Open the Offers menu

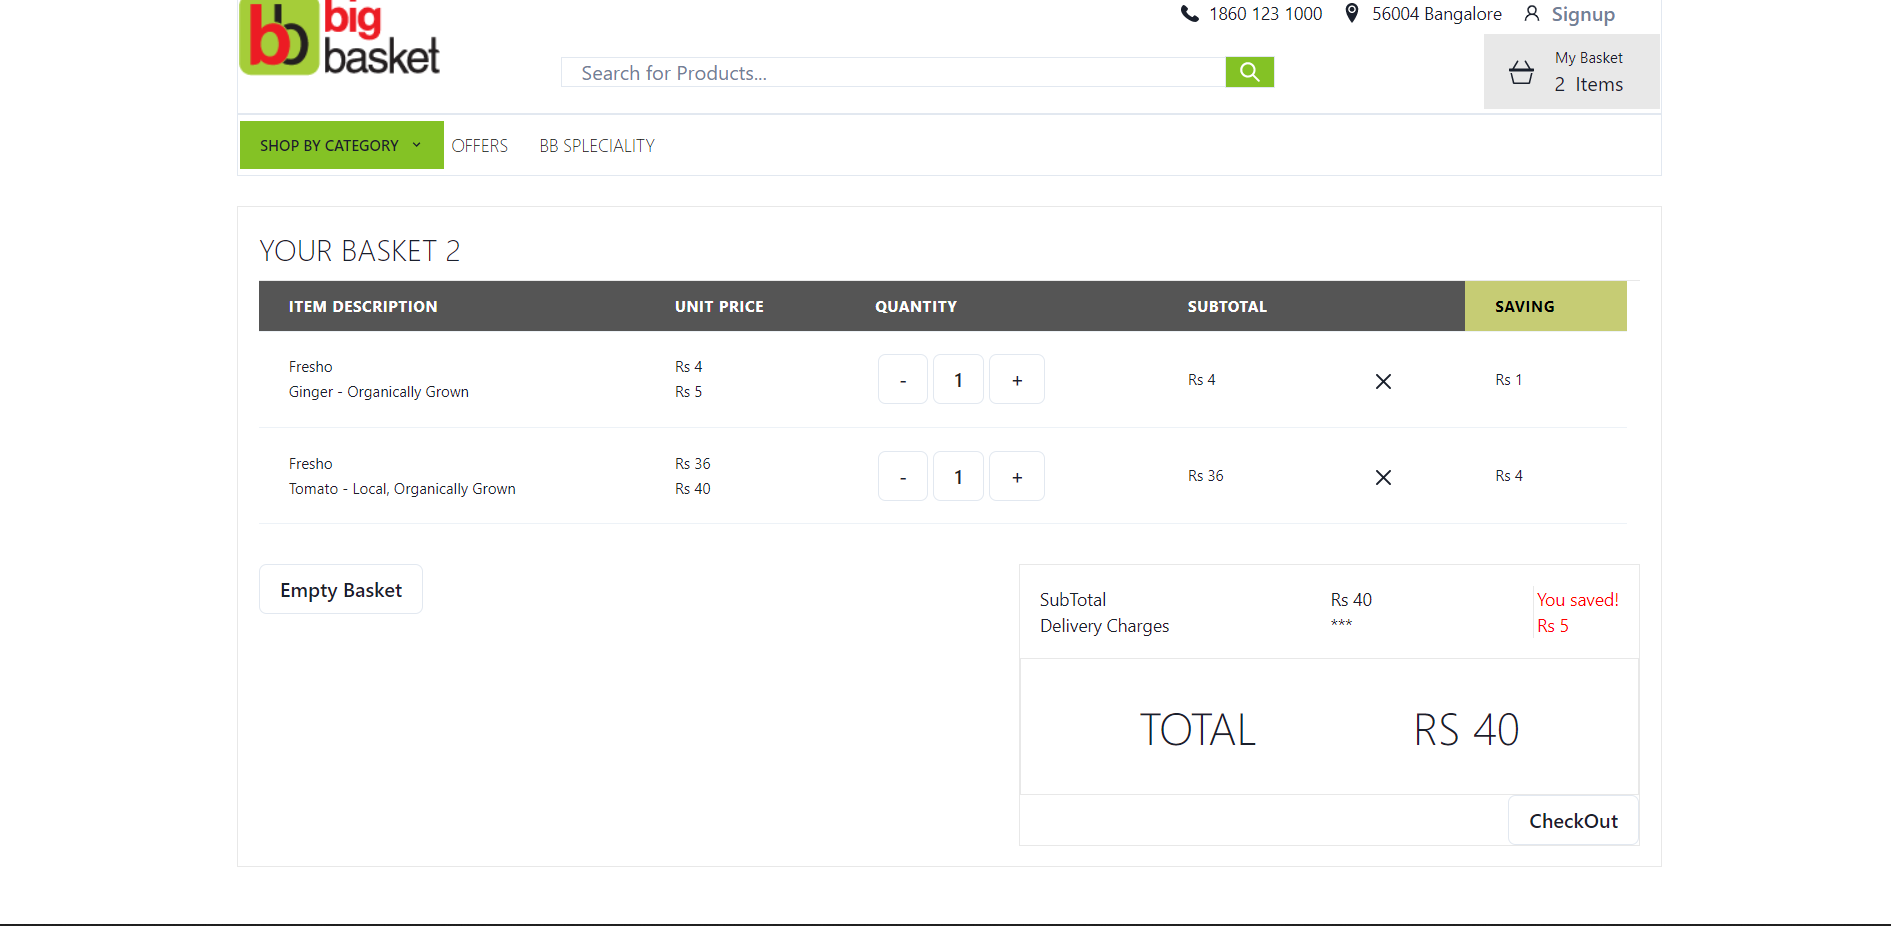pyautogui.click(x=480, y=145)
